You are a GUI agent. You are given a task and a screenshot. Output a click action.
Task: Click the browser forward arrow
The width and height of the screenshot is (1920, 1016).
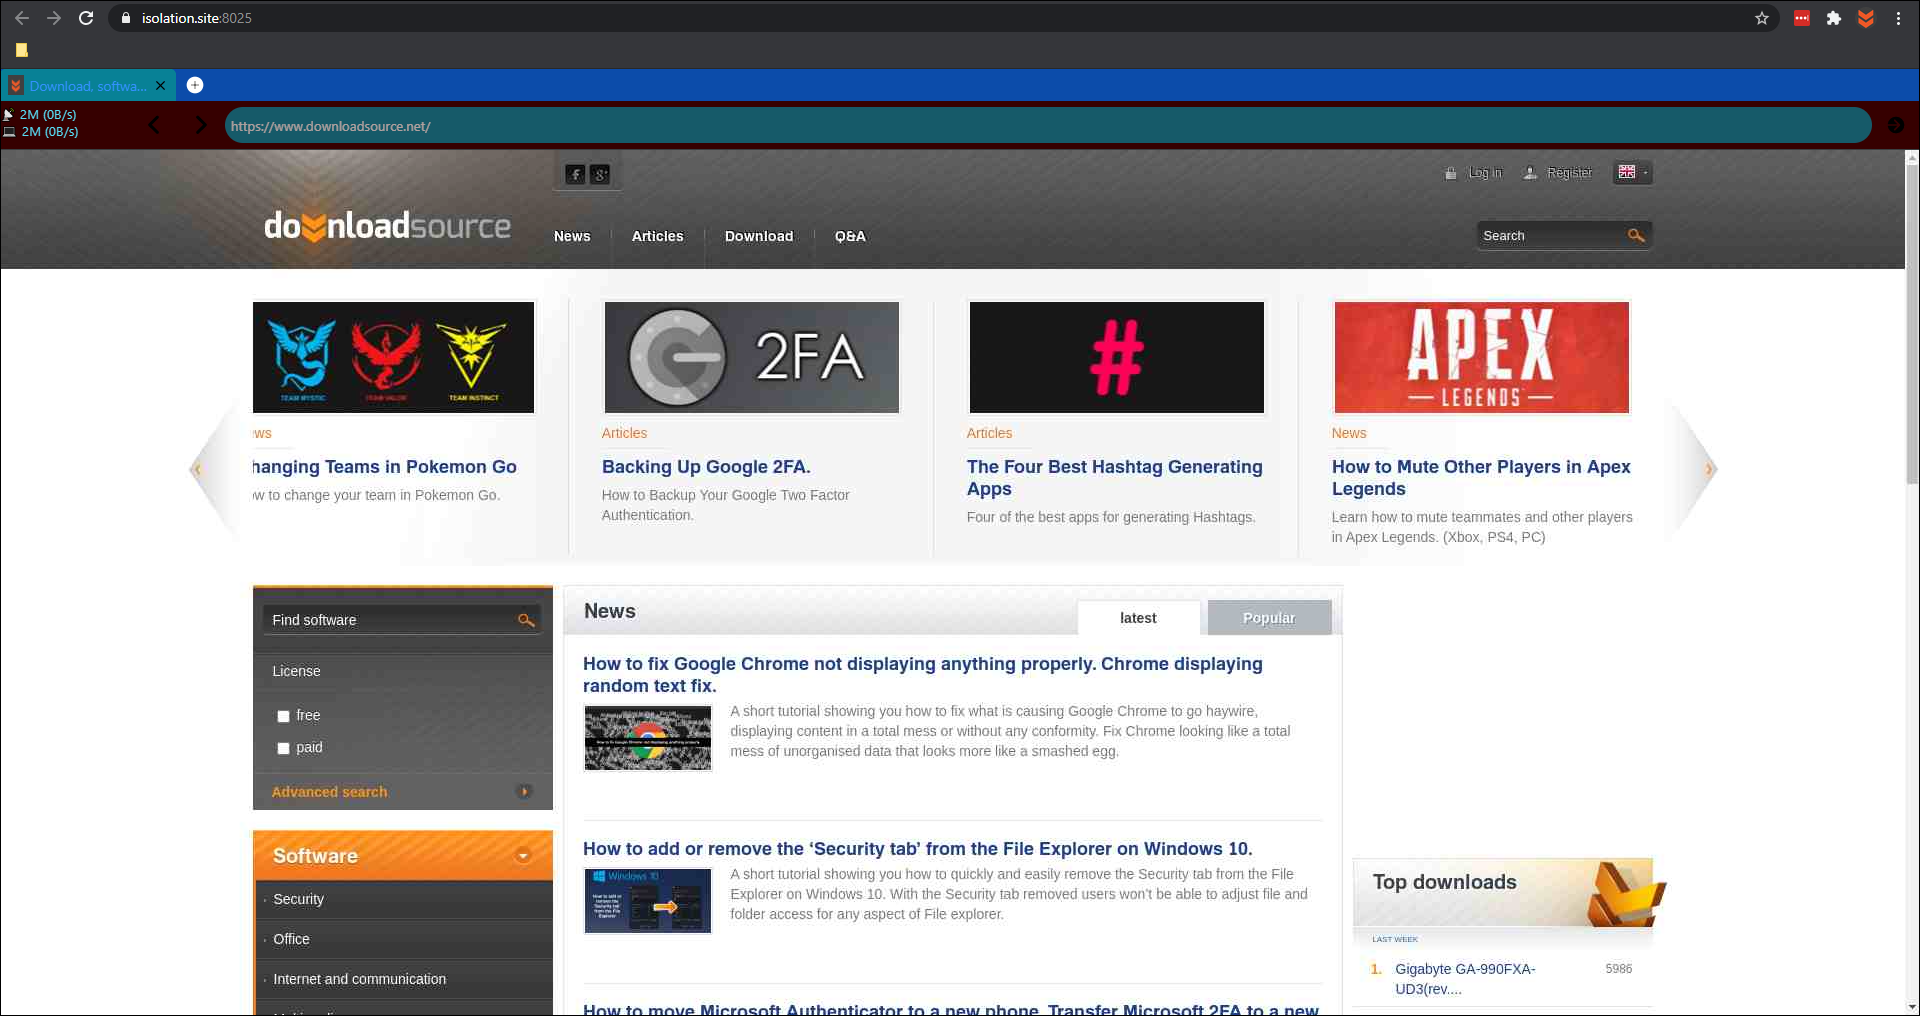point(54,18)
